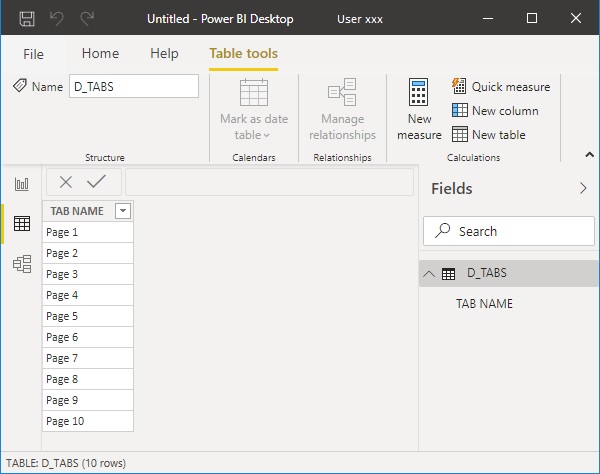600x474 pixels.
Task: Create a New table
Action: pos(489,135)
